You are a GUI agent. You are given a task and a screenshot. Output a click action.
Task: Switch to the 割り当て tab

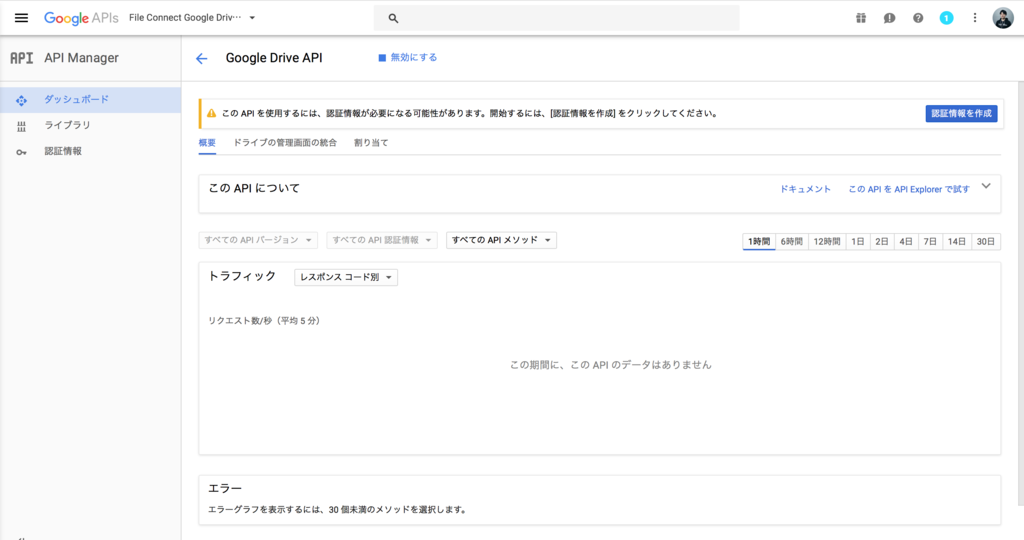pyautogui.click(x=371, y=143)
